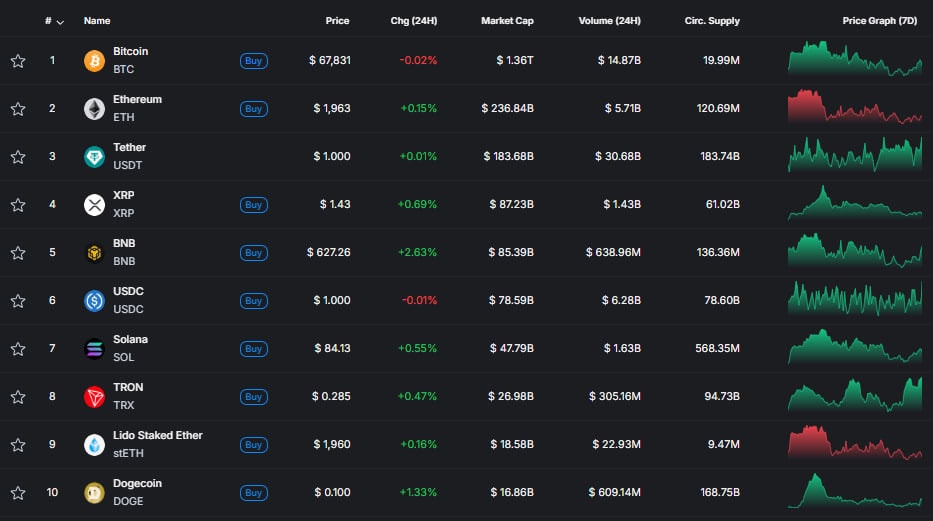Sort by Volume (24H) column header
This screenshot has height=521, width=933.
click(609, 21)
